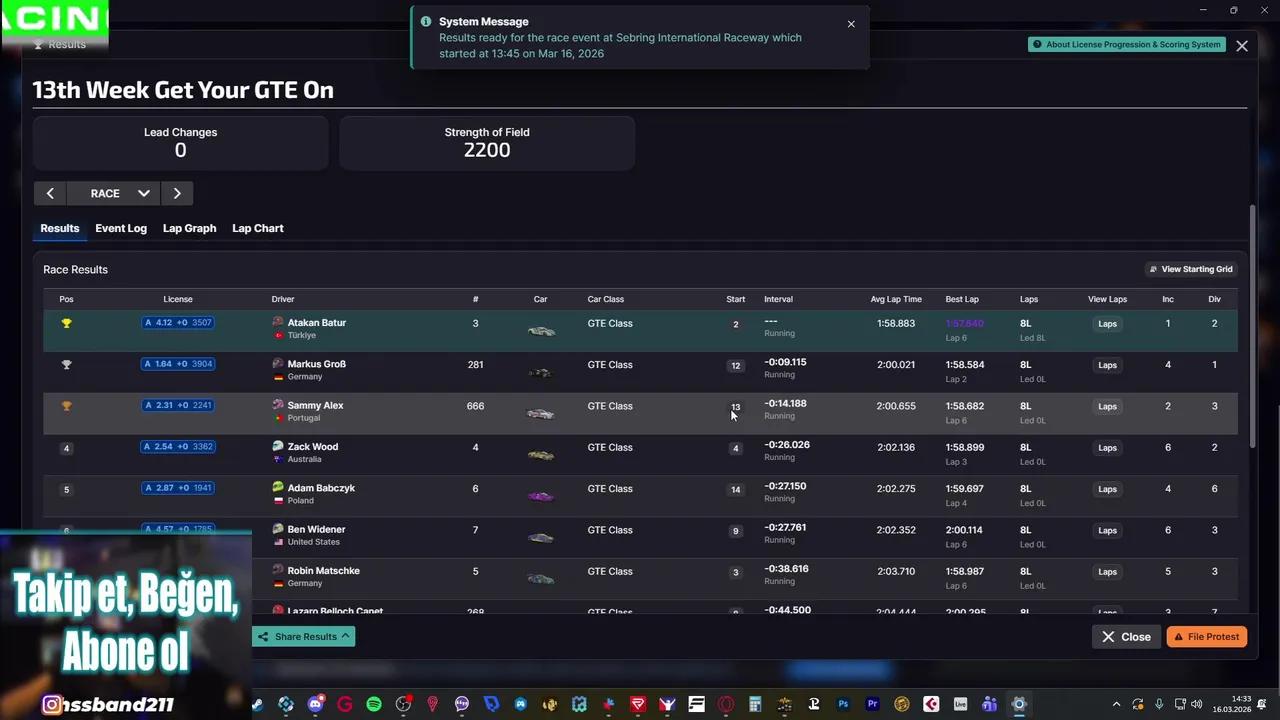
Task: View Laps for Zack Wood
Action: tap(1107, 448)
